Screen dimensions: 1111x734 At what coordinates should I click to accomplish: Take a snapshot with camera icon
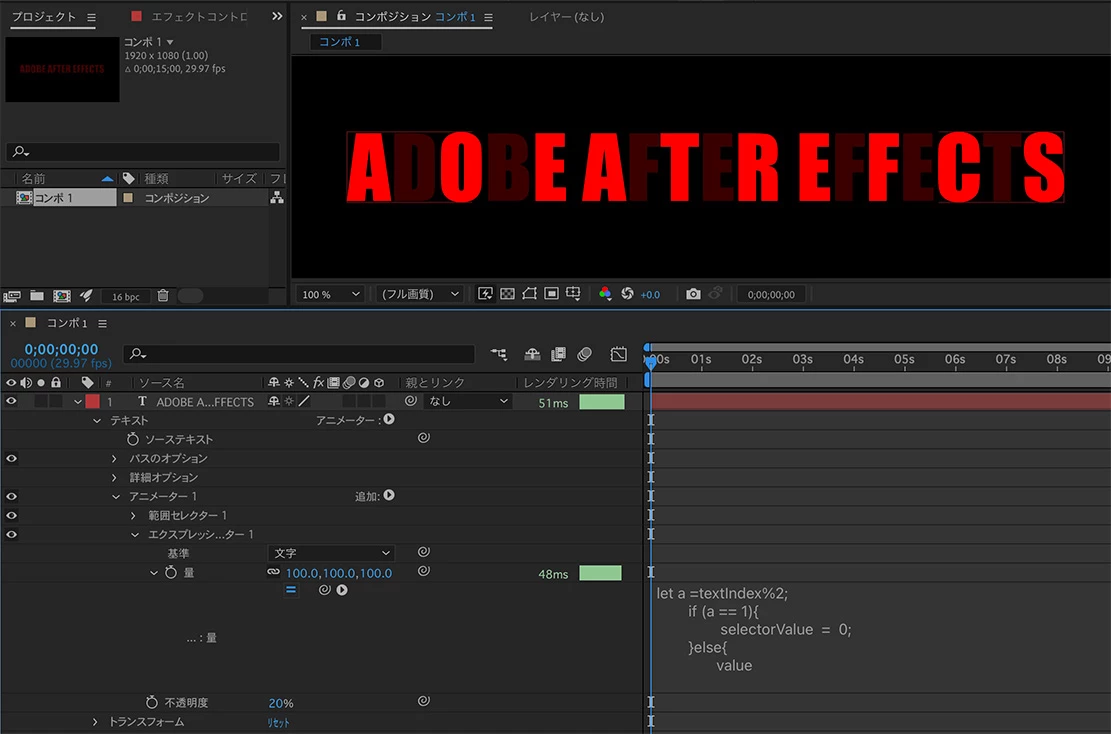click(693, 293)
